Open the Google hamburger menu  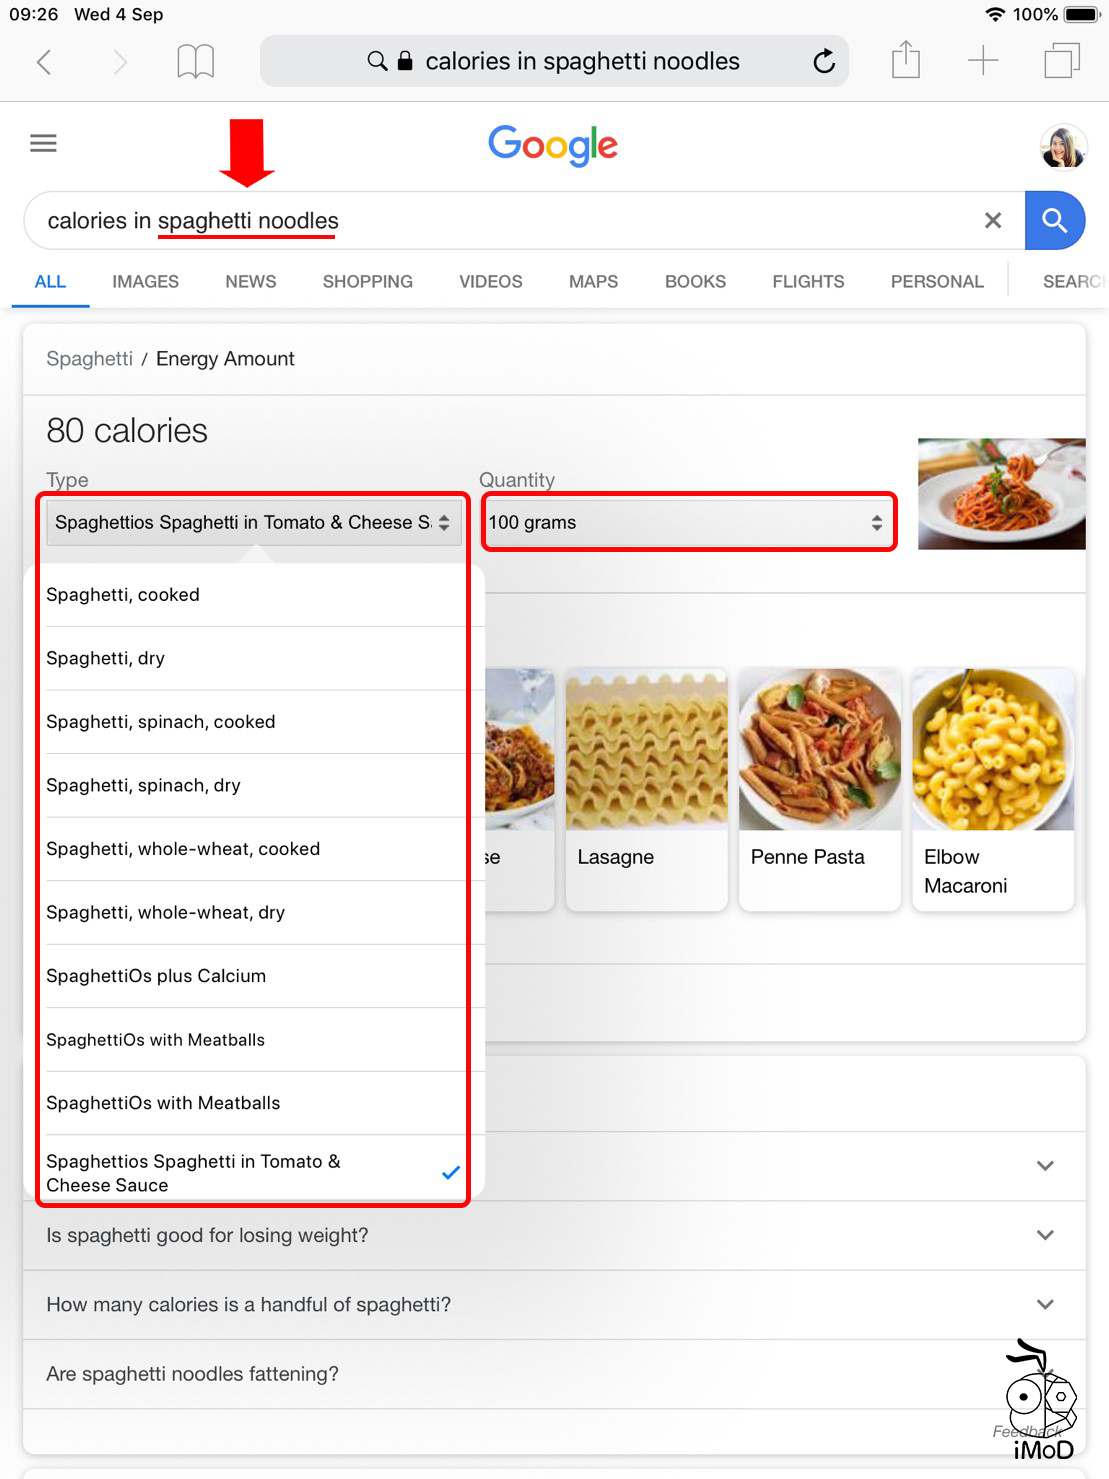tap(43, 142)
